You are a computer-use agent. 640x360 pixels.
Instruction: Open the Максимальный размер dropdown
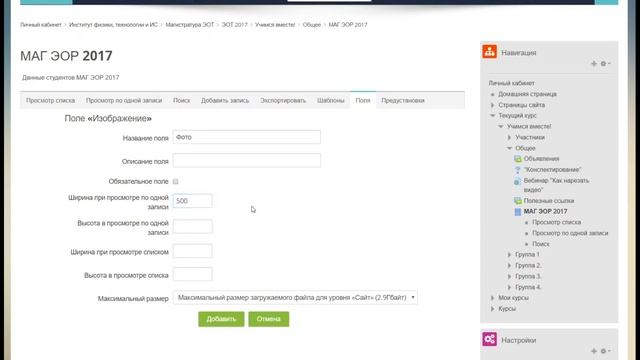[295, 298]
